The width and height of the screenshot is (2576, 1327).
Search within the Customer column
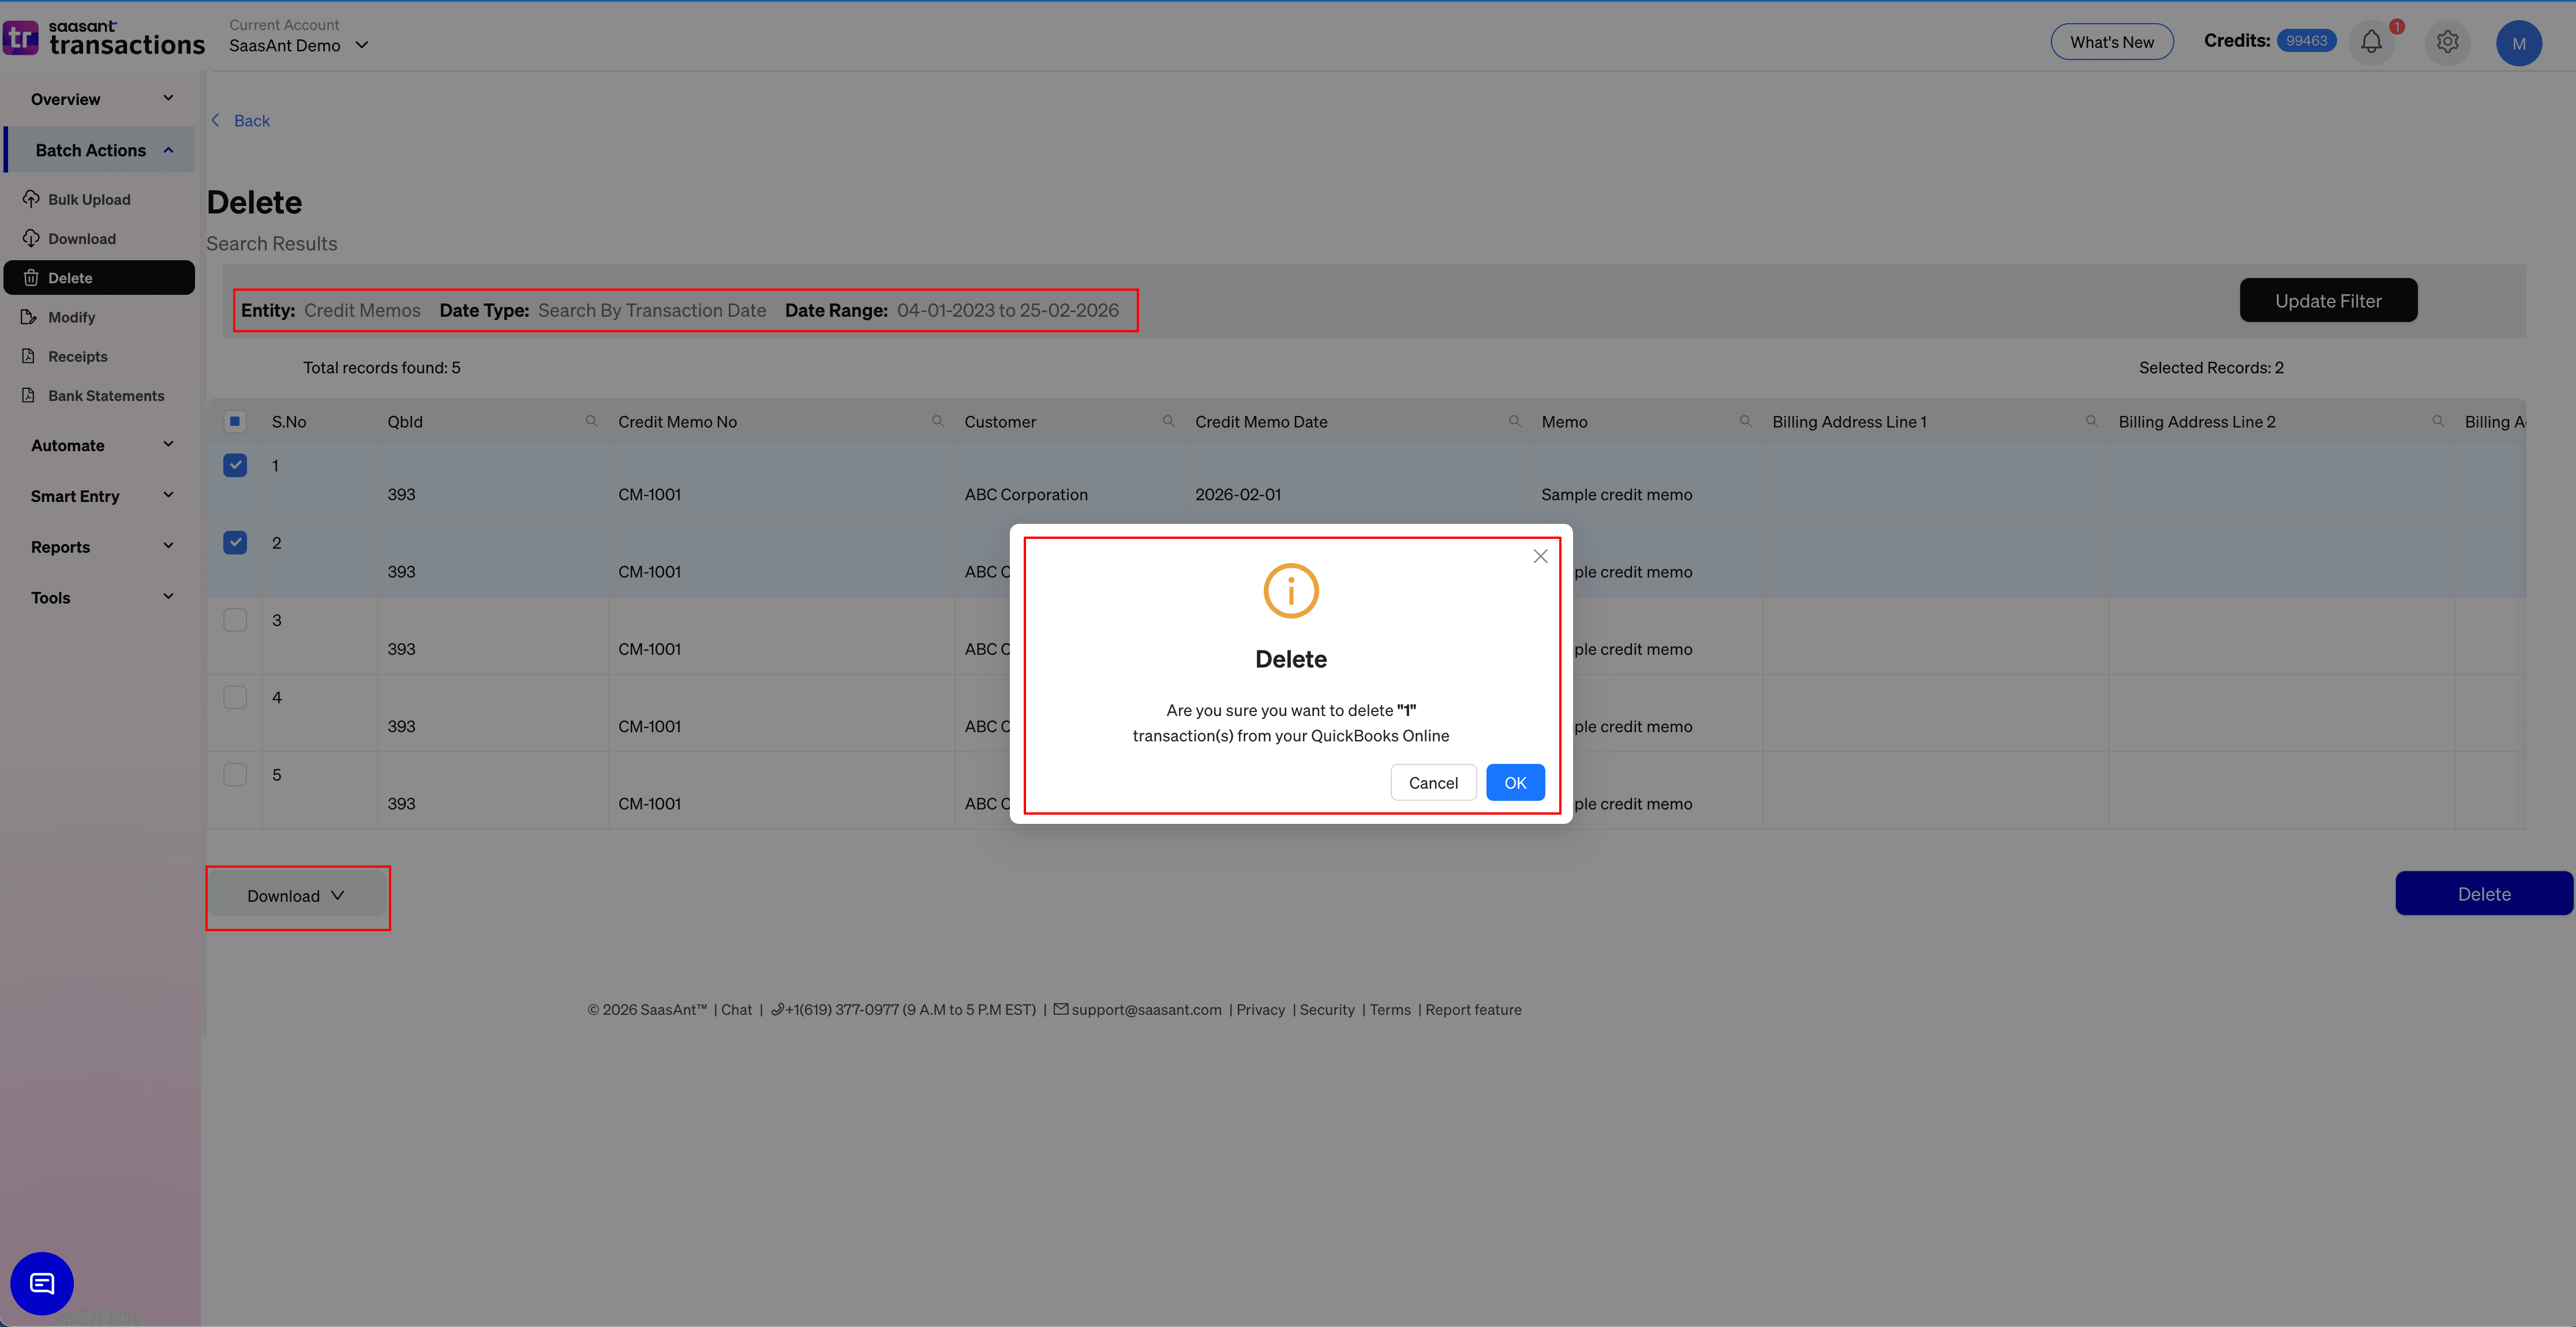(1169, 421)
